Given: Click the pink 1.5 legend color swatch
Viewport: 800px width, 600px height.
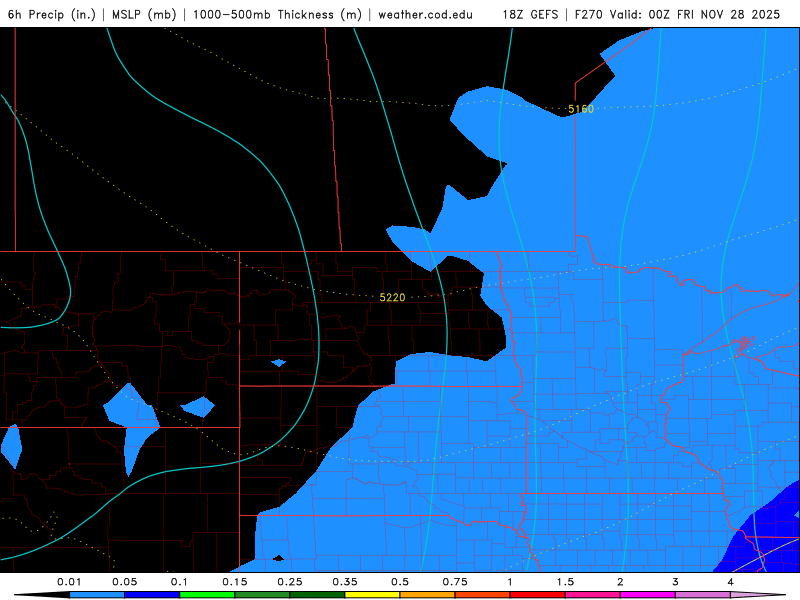Looking at the screenshot, I should coord(593,595).
